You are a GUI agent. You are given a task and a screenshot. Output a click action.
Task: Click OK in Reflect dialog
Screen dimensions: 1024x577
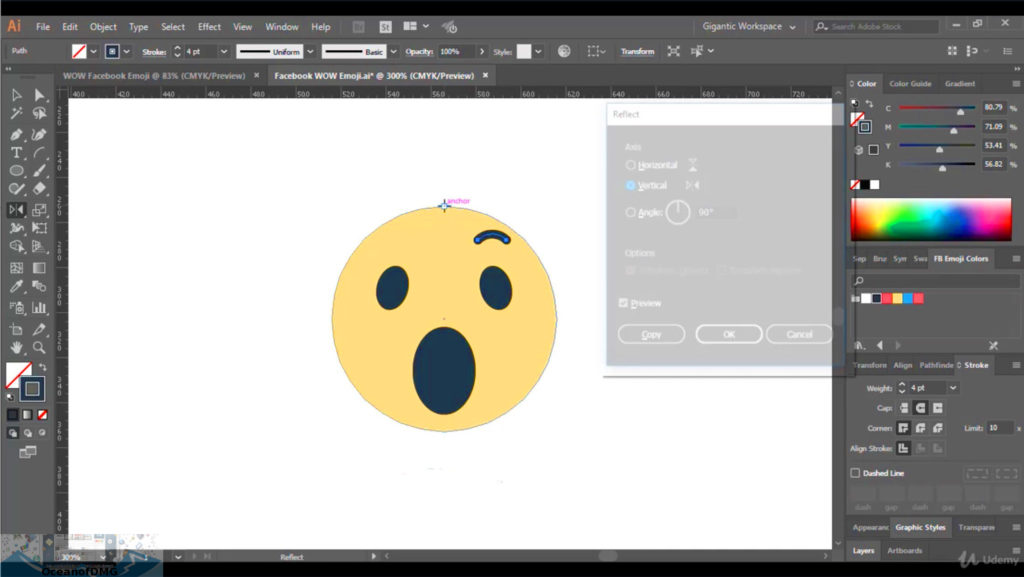(x=729, y=334)
